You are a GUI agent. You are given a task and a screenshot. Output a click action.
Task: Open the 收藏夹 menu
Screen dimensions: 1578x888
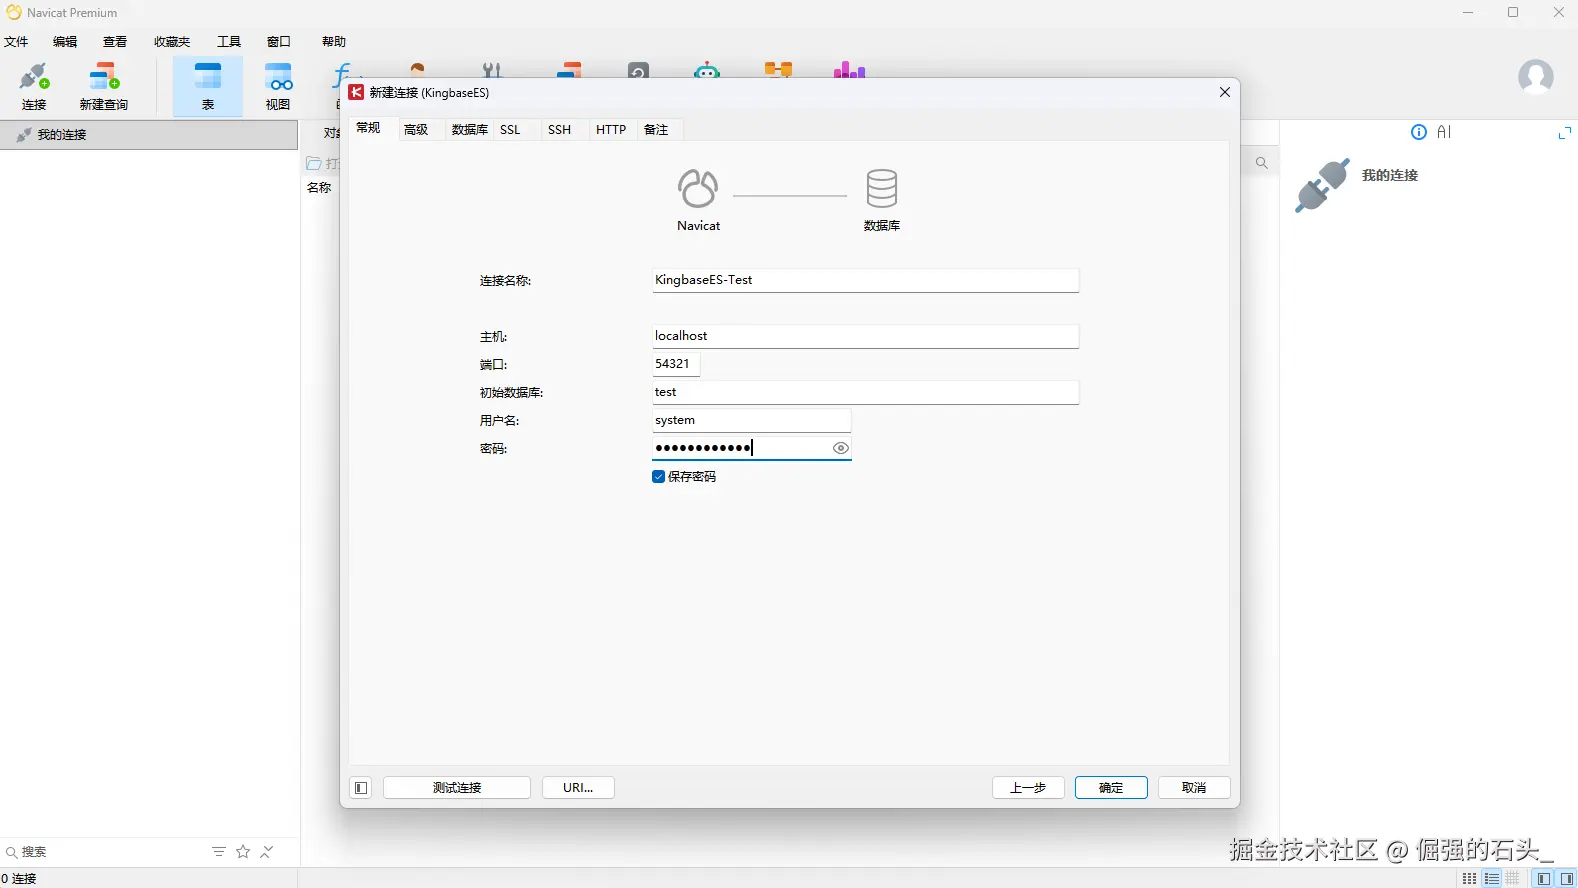tap(172, 42)
